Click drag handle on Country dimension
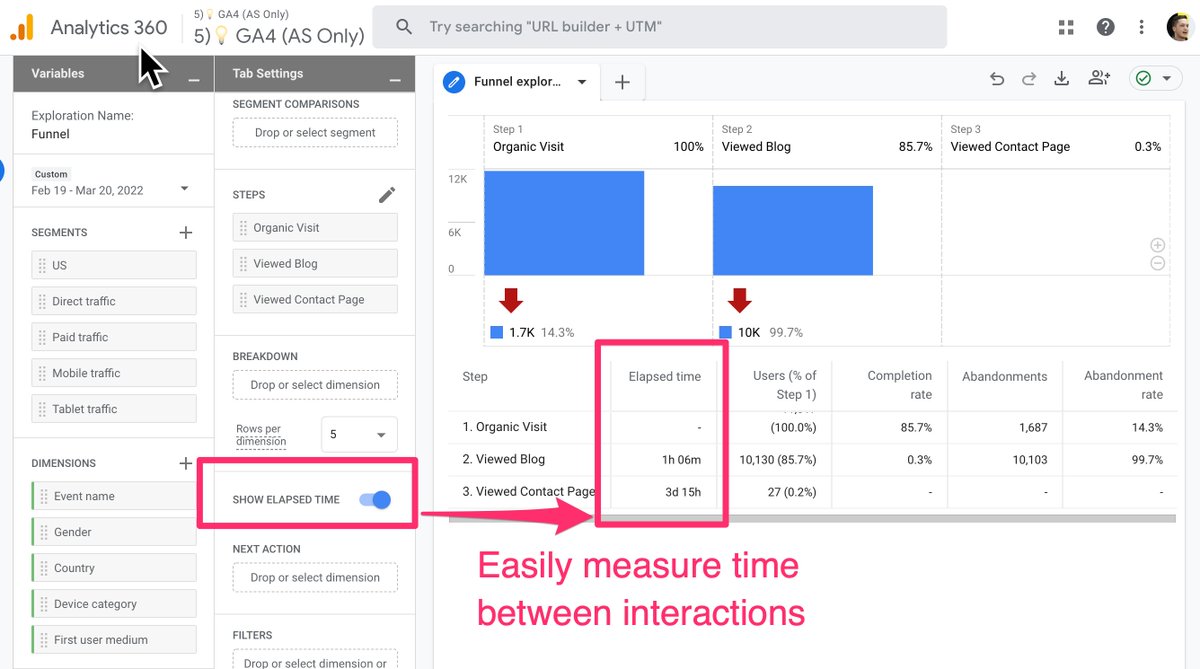 tap(44, 568)
